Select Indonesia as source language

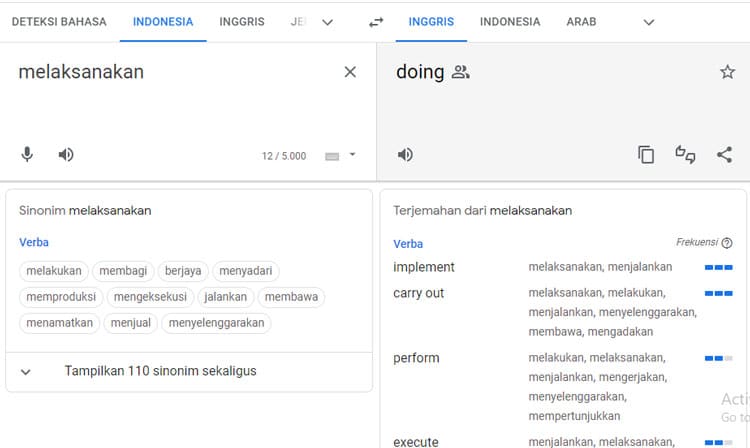(x=163, y=22)
